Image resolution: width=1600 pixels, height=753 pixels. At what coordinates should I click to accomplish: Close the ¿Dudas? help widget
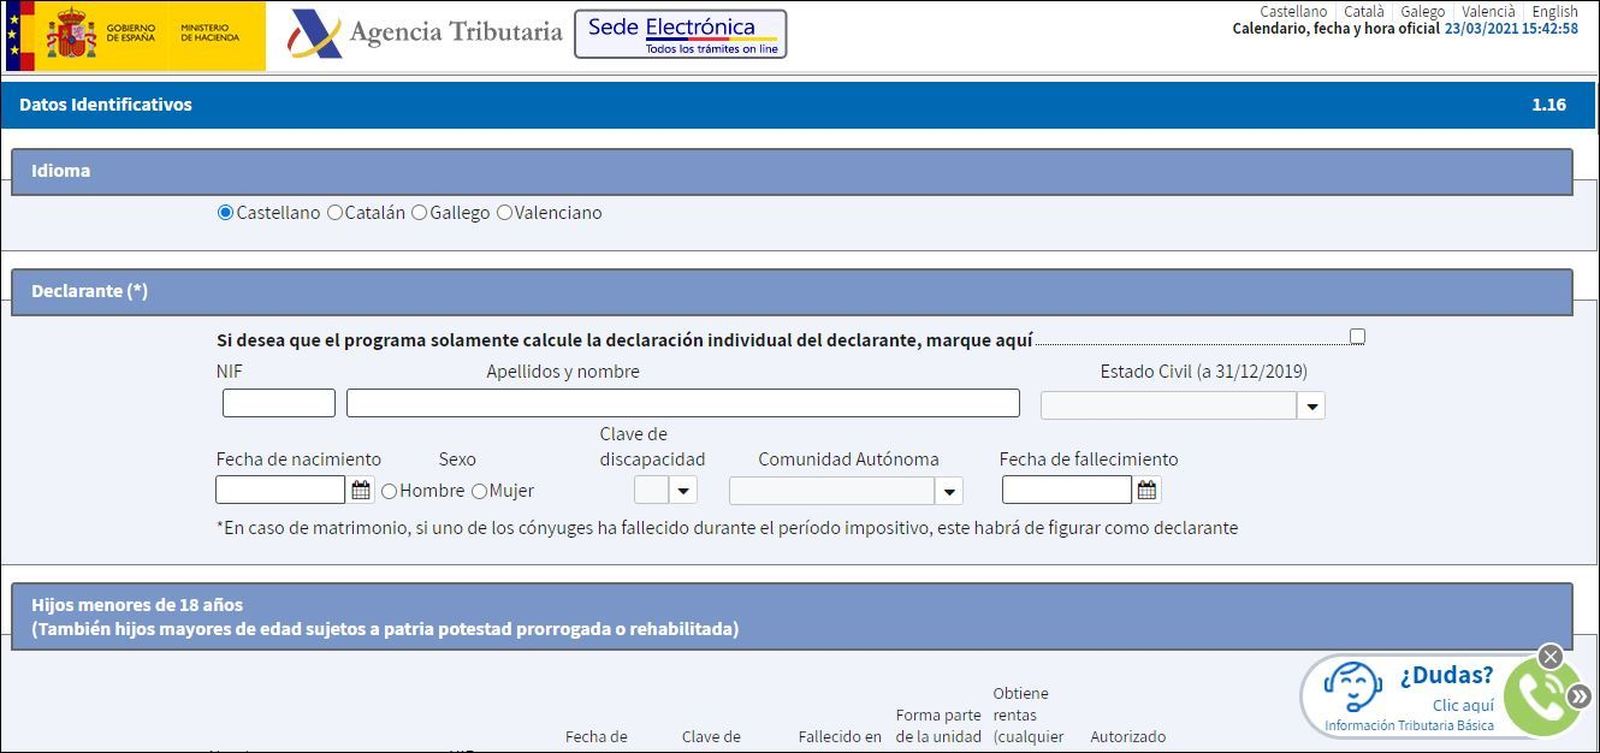click(x=1550, y=656)
